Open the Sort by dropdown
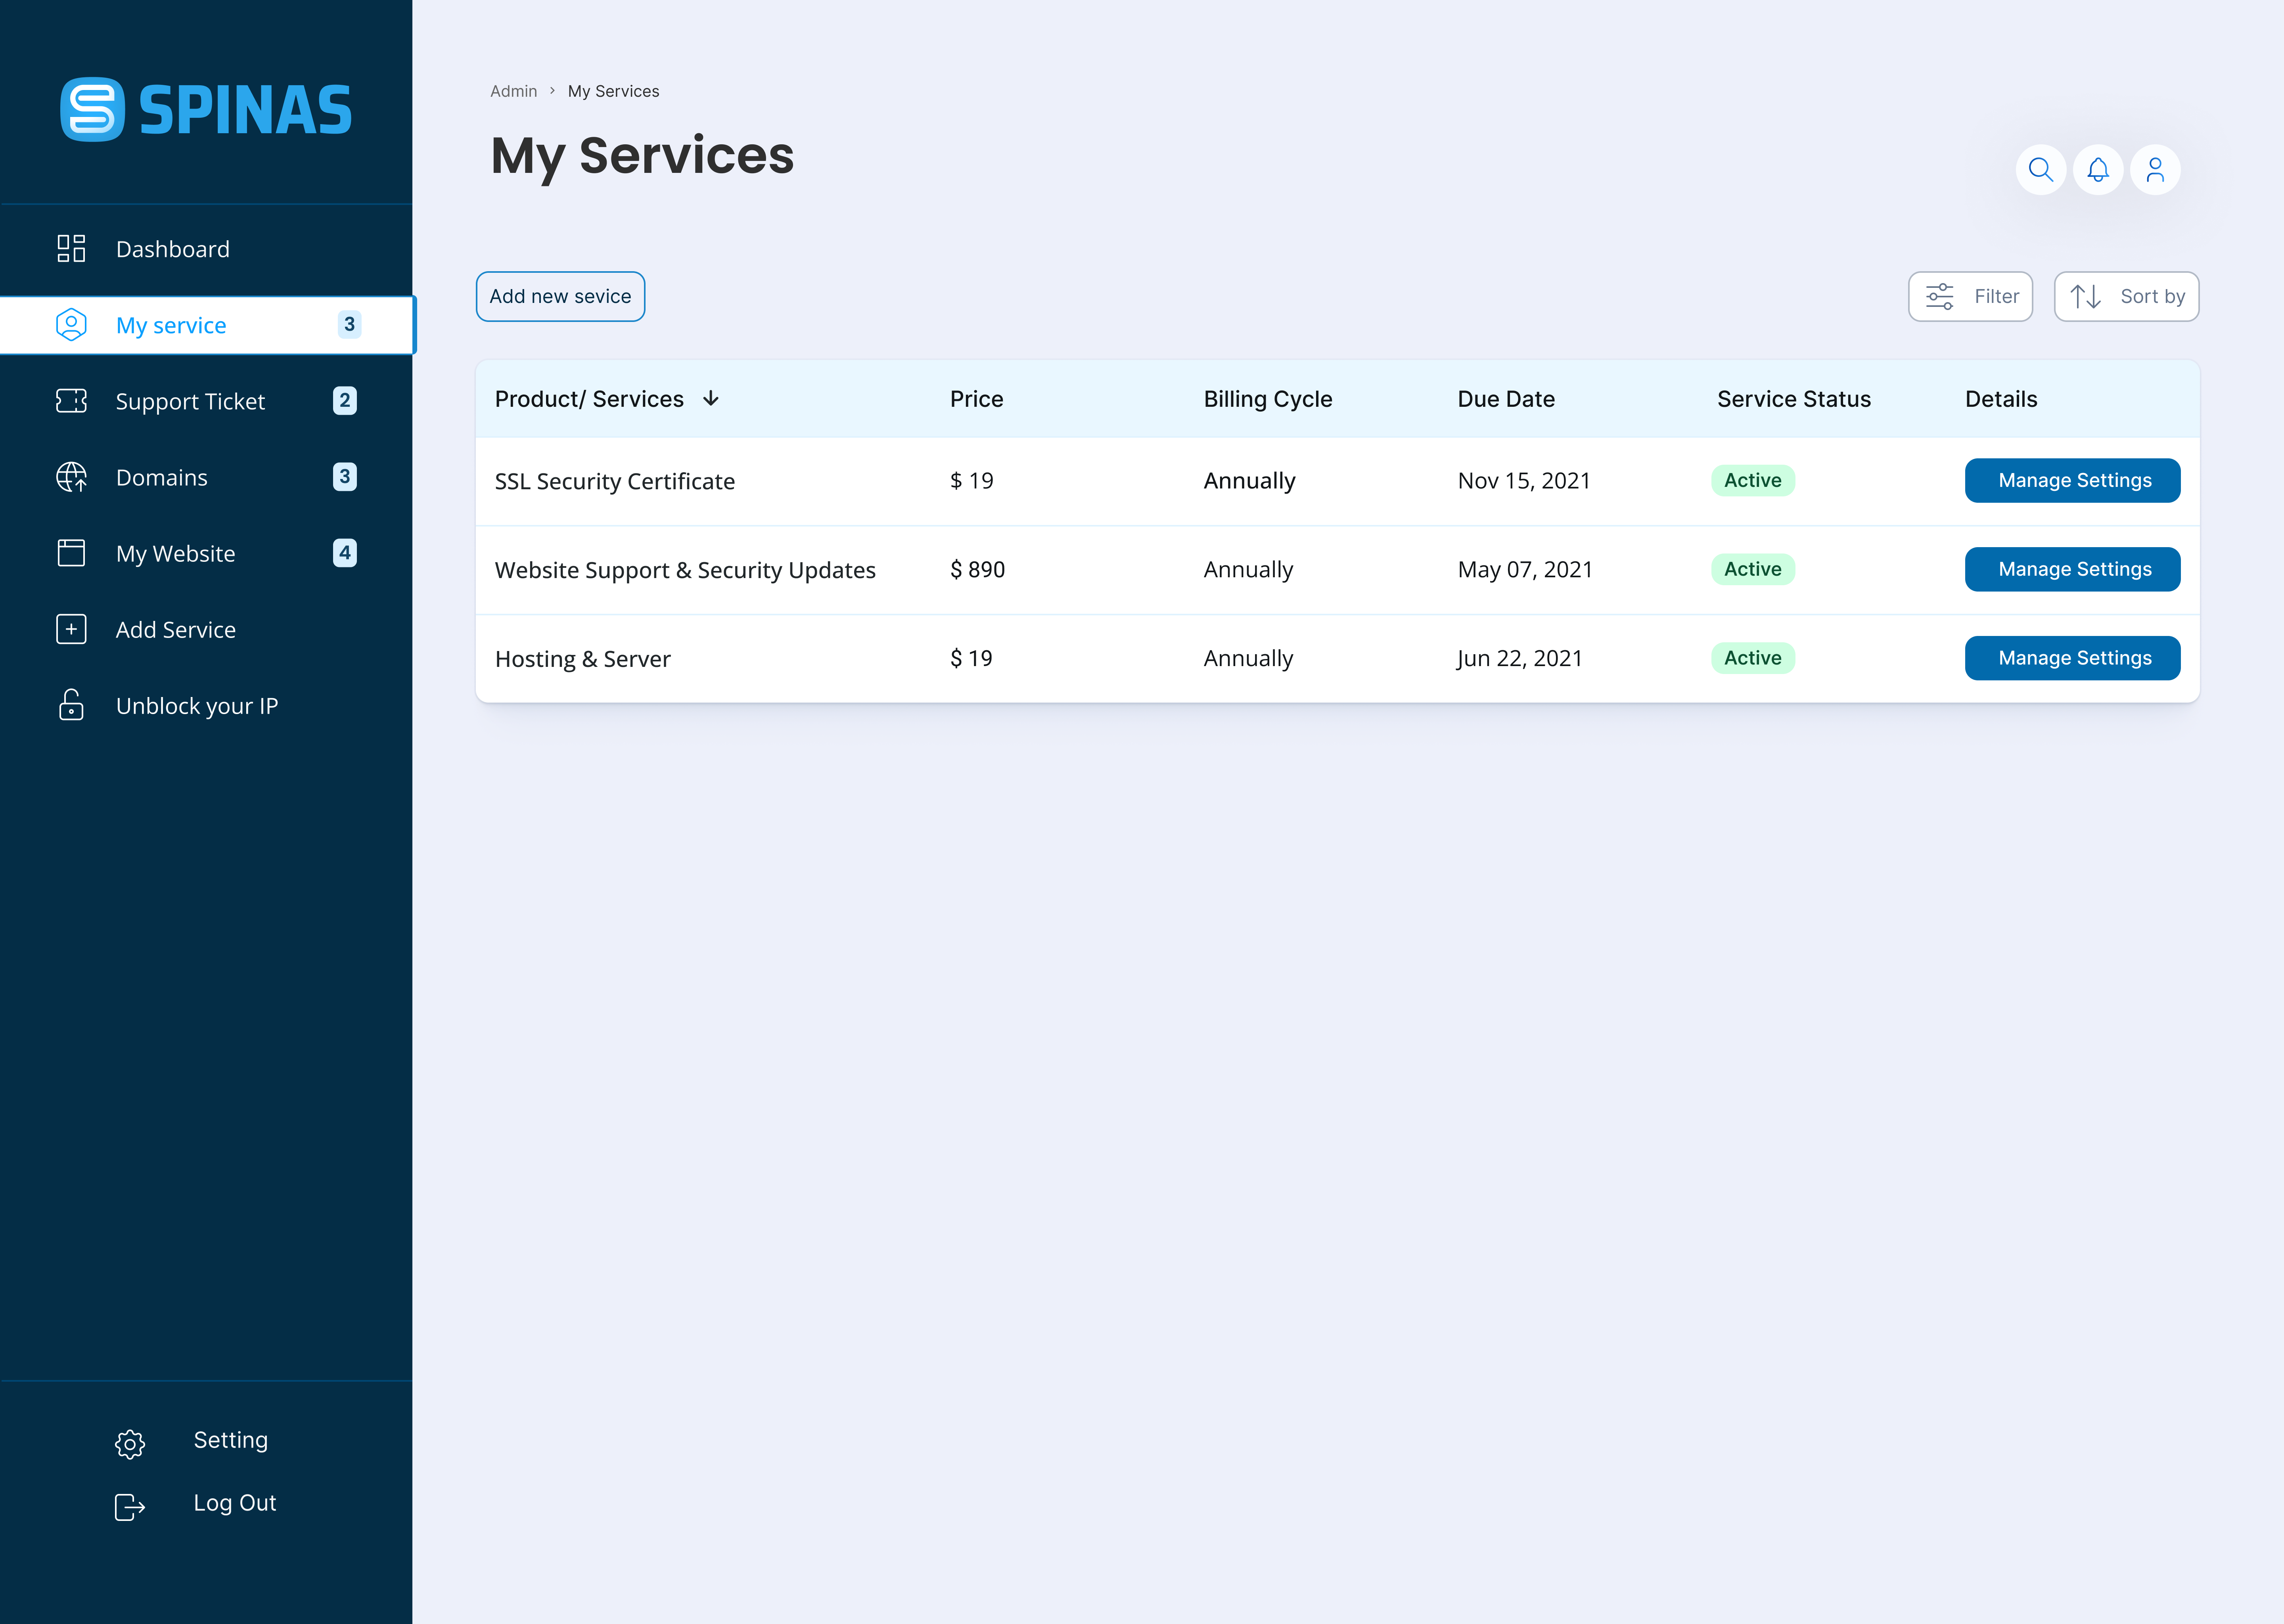This screenshot has height=1624, width=2284. [2126, 296]
